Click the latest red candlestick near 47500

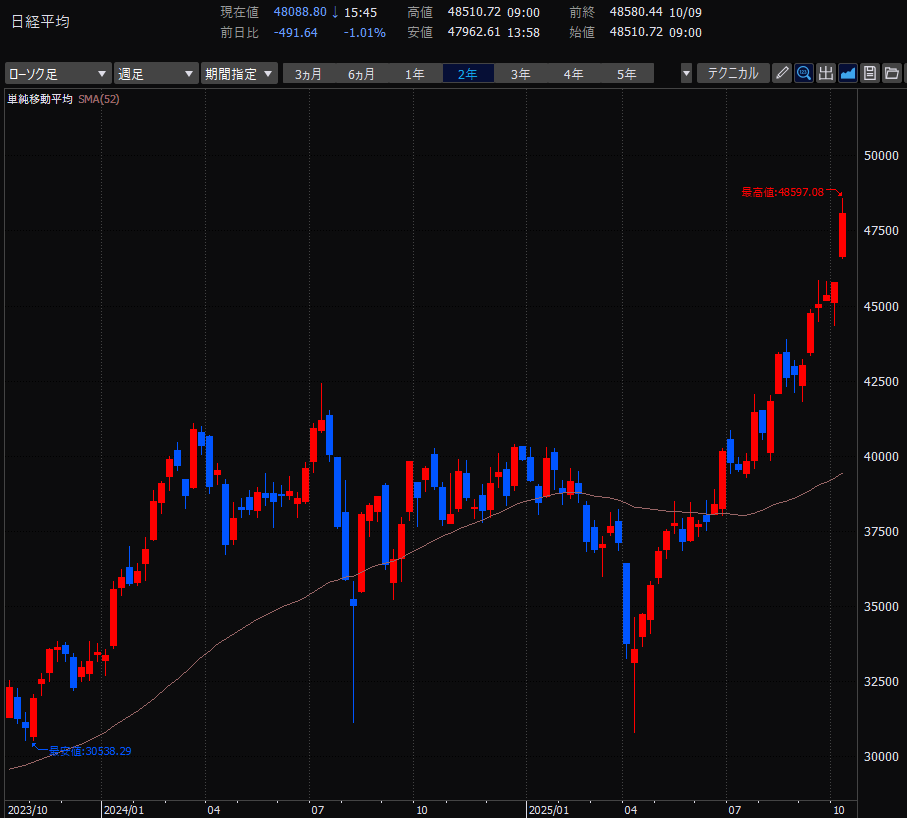click(x=843, y=235)
